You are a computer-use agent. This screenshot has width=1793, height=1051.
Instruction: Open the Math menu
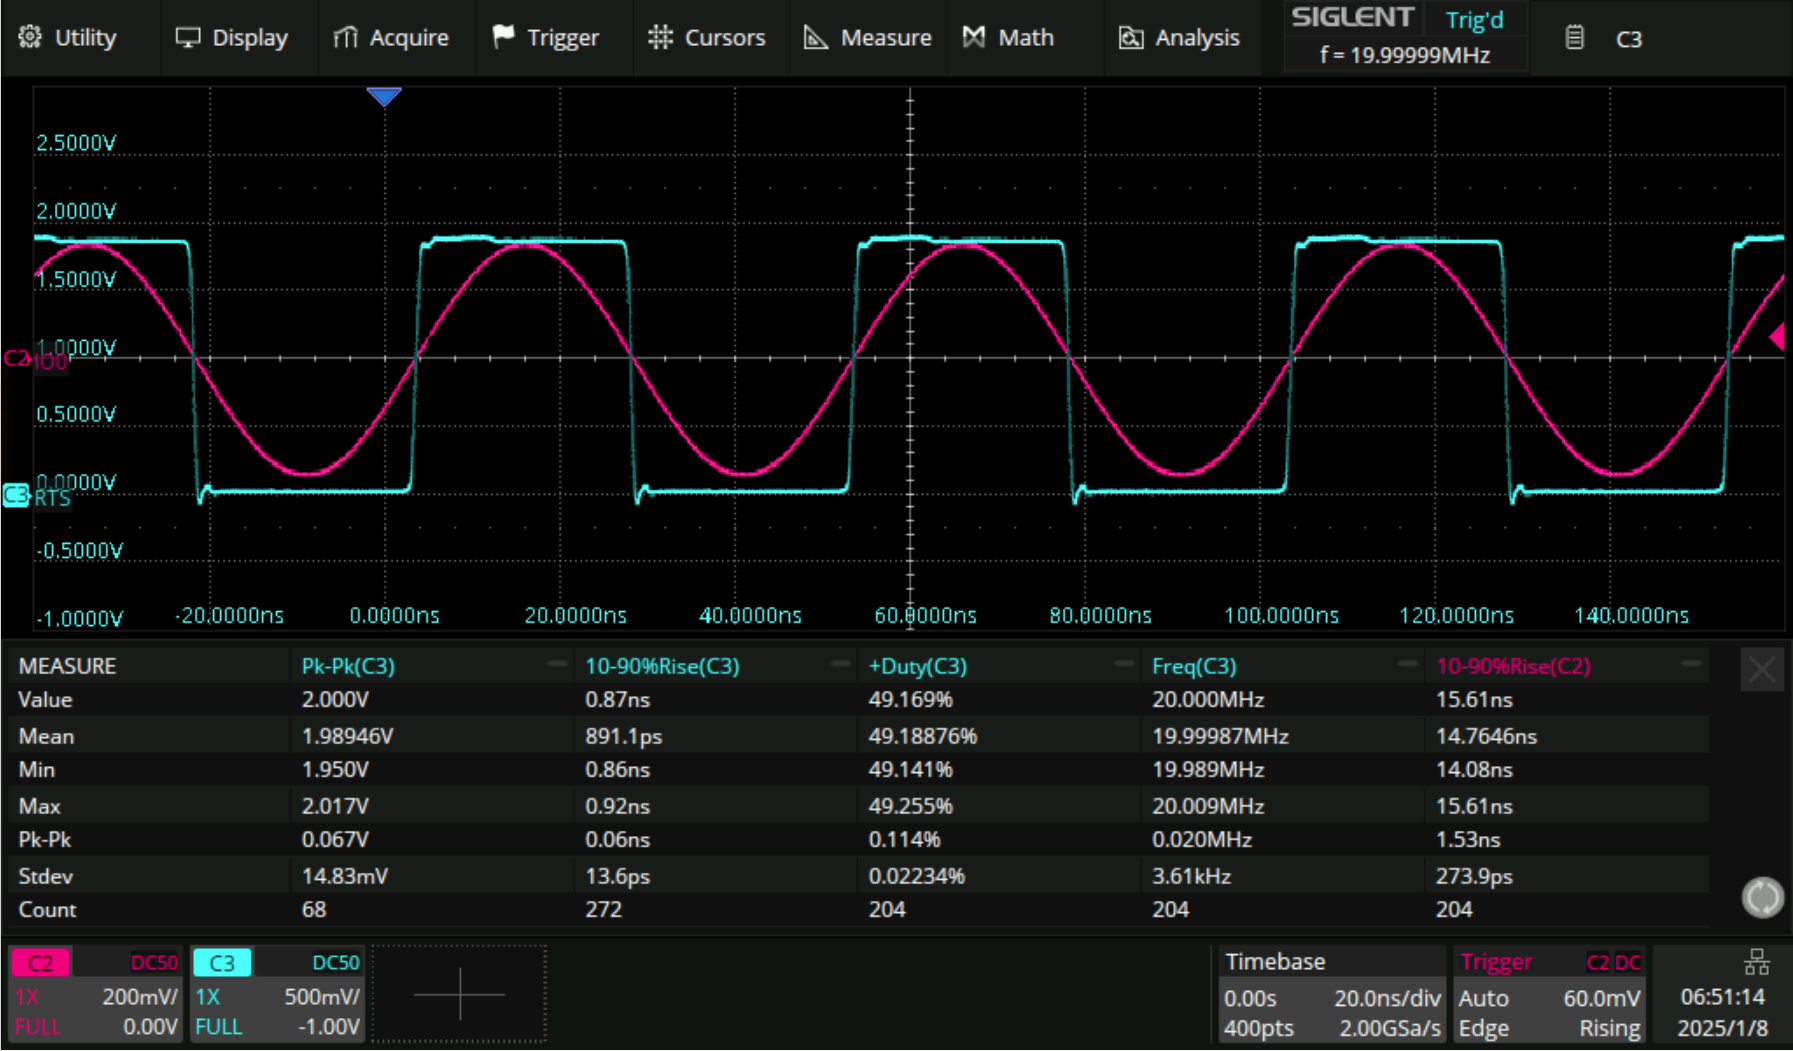click(x=1008, y=38)
